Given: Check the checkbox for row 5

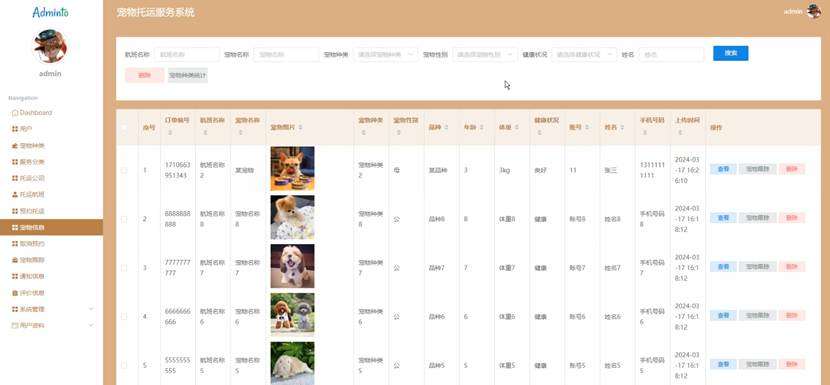Looking at the screenshot, I should (124, 365).
